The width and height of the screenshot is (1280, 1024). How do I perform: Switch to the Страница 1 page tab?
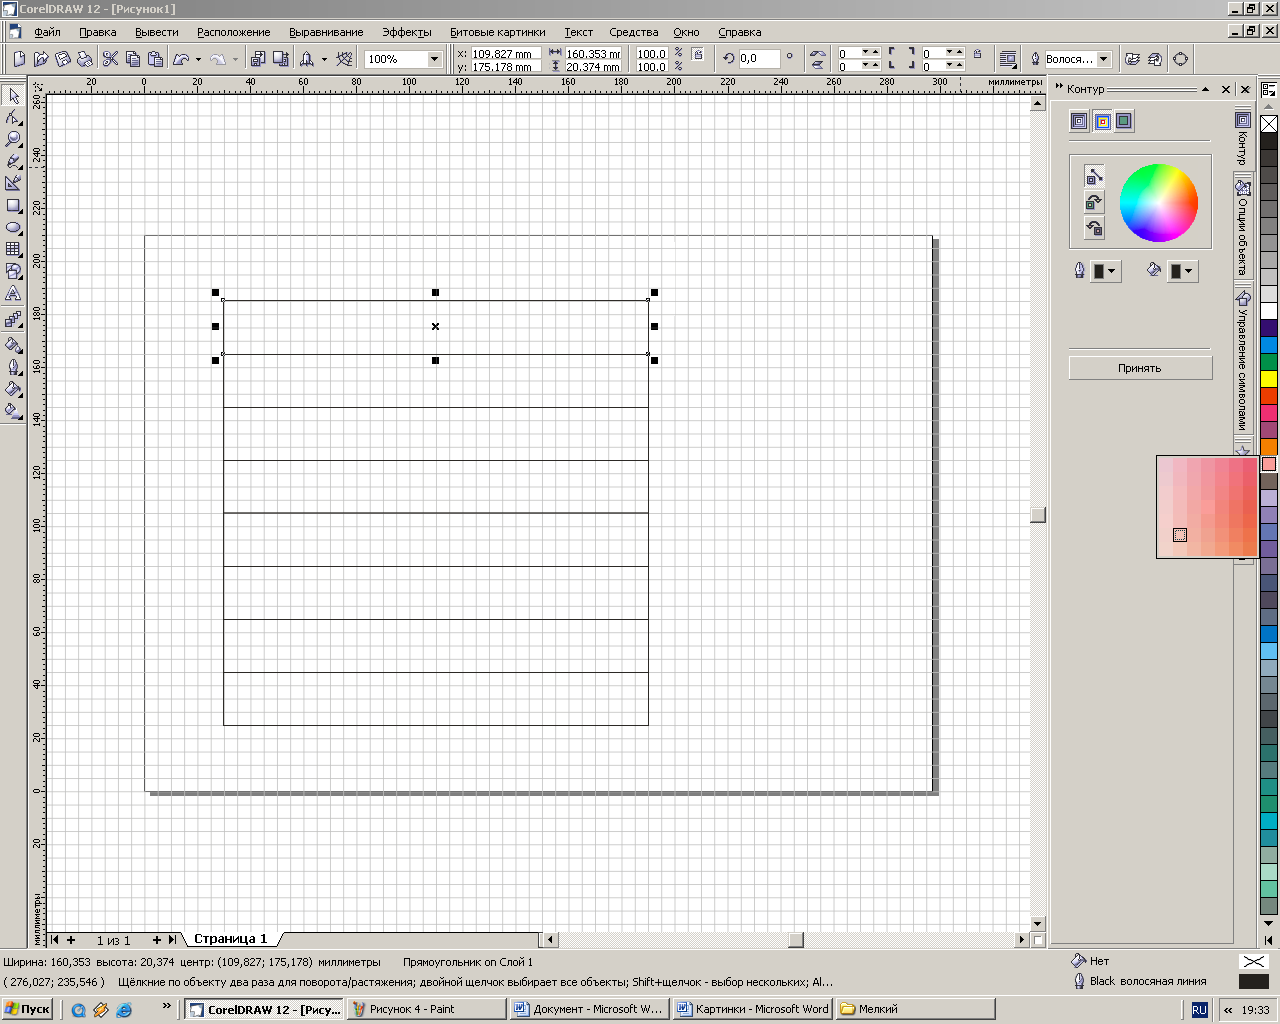(x=231, y=939)
